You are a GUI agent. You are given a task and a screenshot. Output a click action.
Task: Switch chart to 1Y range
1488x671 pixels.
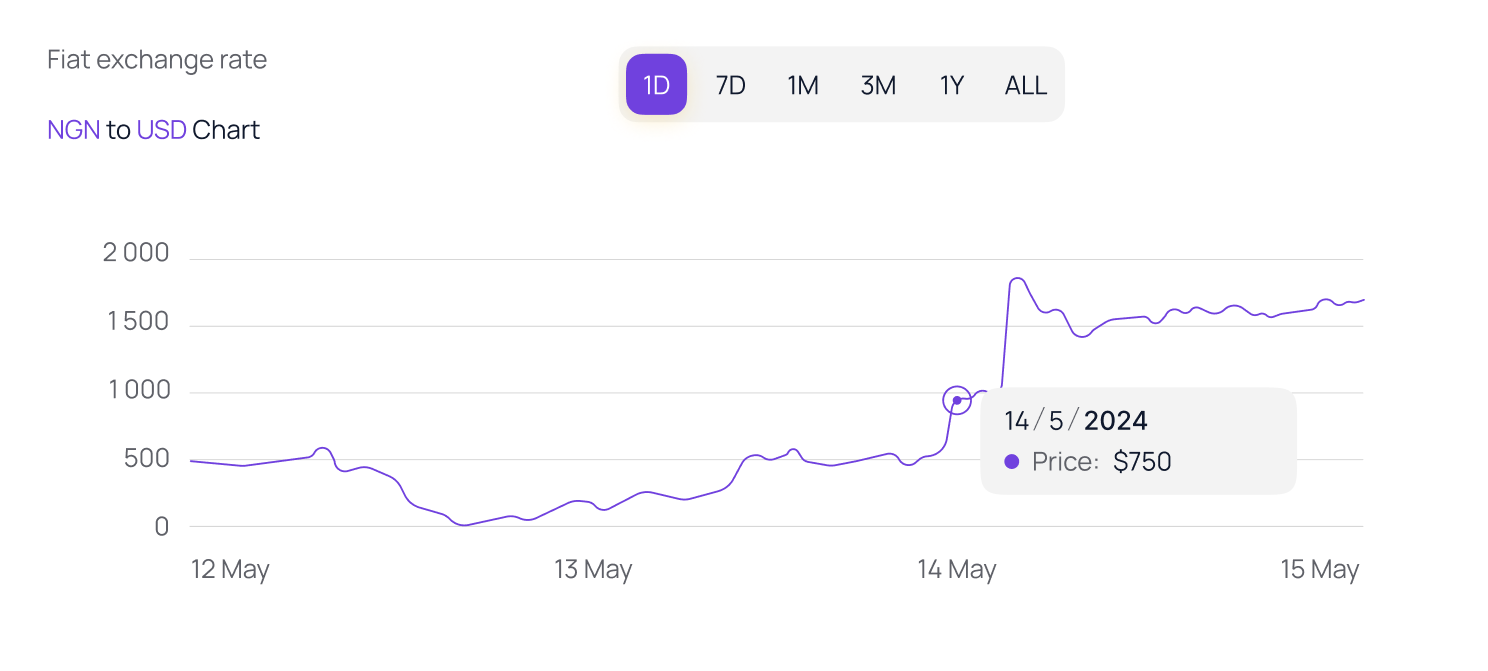[x=951, y=85]
